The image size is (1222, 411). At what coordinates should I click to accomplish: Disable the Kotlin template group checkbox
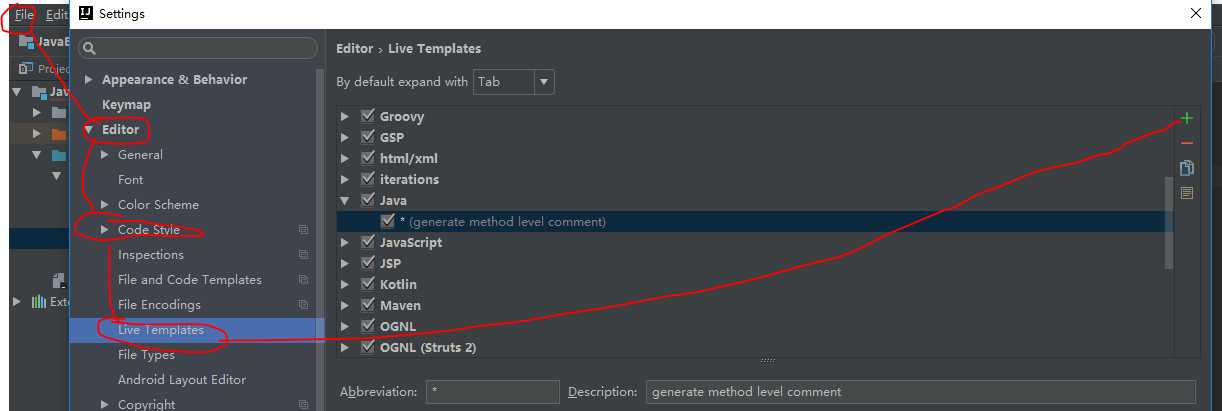[x=367, y=284]
